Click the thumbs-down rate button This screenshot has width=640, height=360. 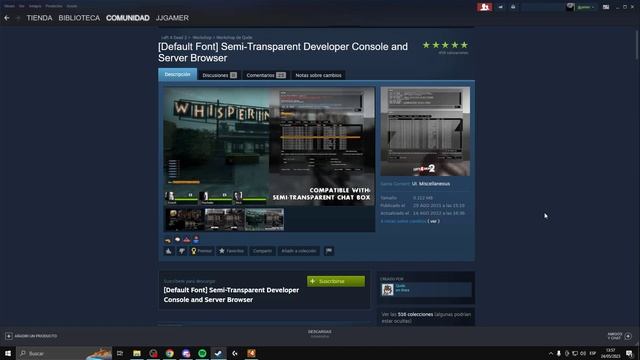pyautogui.click(x=182, y=251)
